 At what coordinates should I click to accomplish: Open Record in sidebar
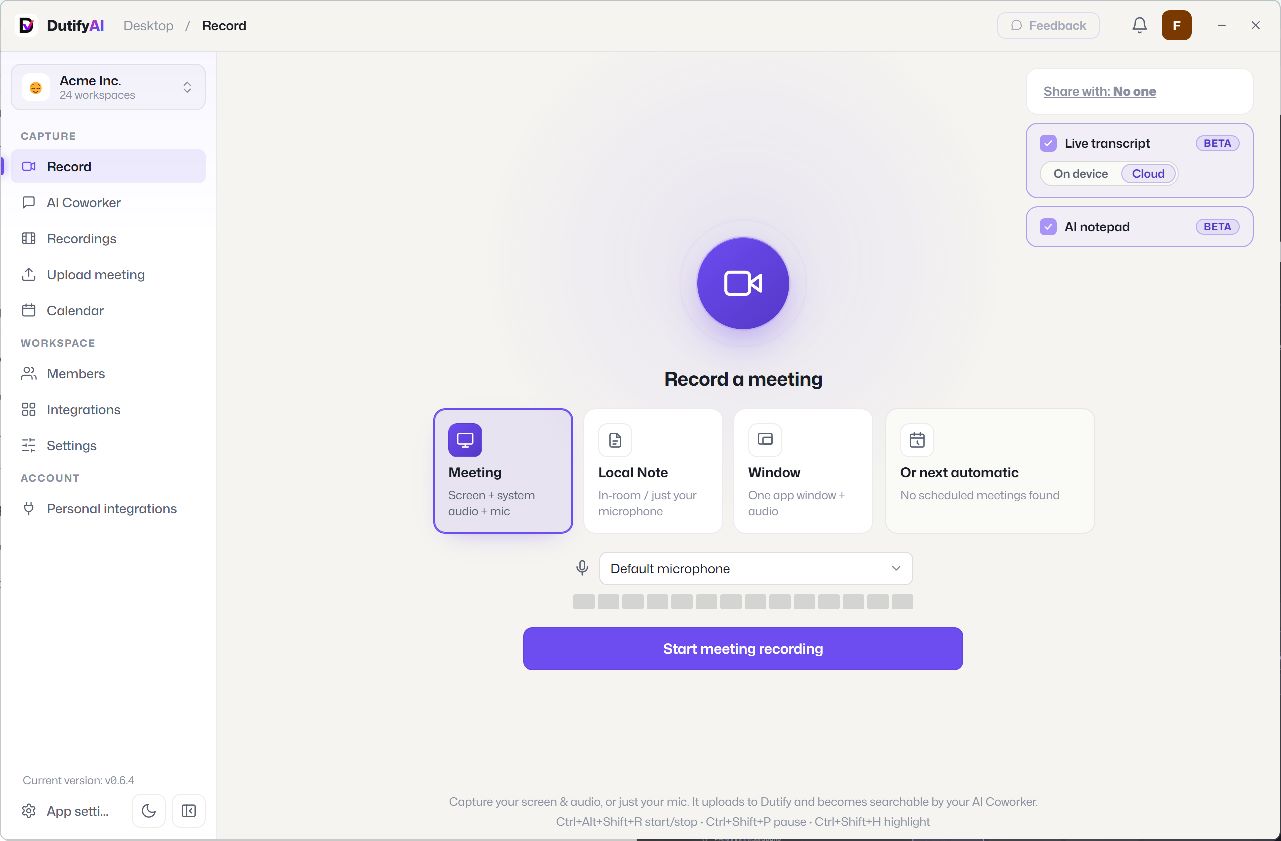point(108,166)
